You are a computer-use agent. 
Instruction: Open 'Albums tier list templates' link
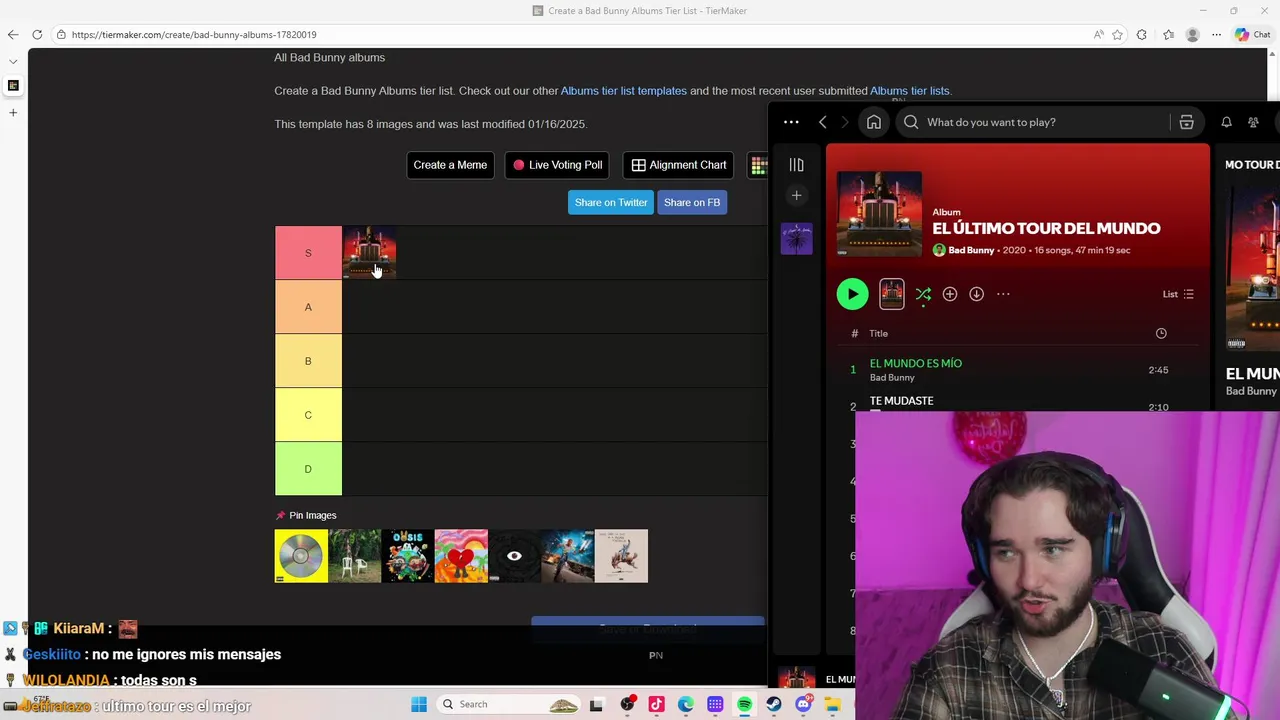click(x=624, y=91)
